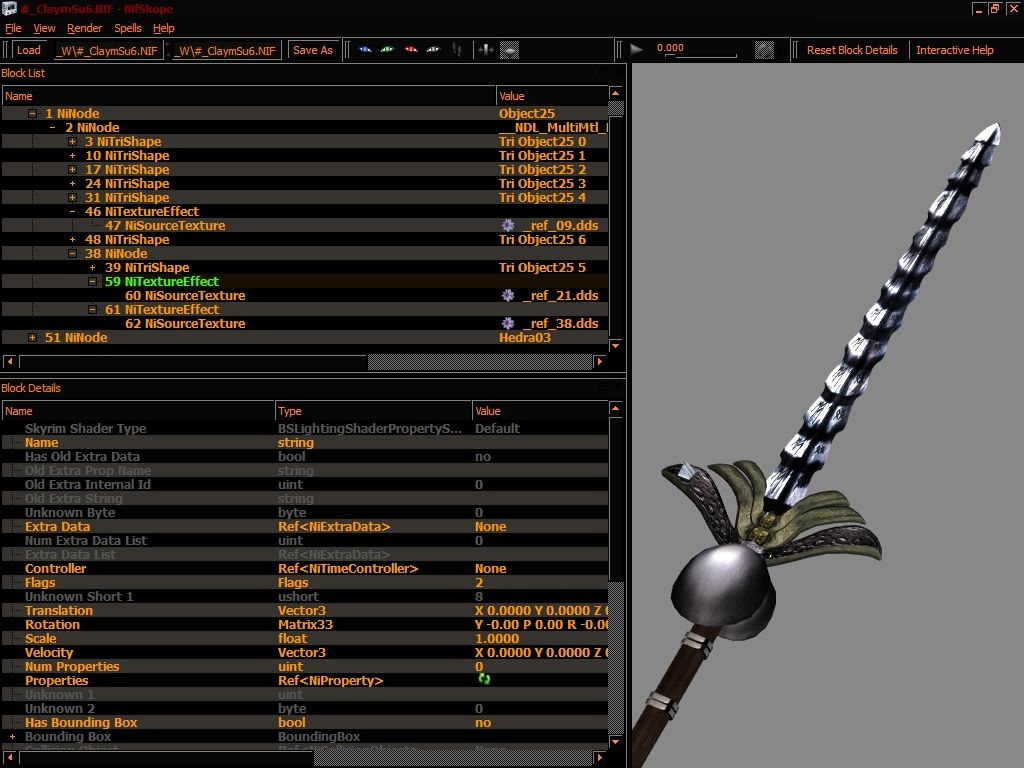Open the Render menu
Image resolution: width=1024 pixels, height=768 pixels.
84,28
